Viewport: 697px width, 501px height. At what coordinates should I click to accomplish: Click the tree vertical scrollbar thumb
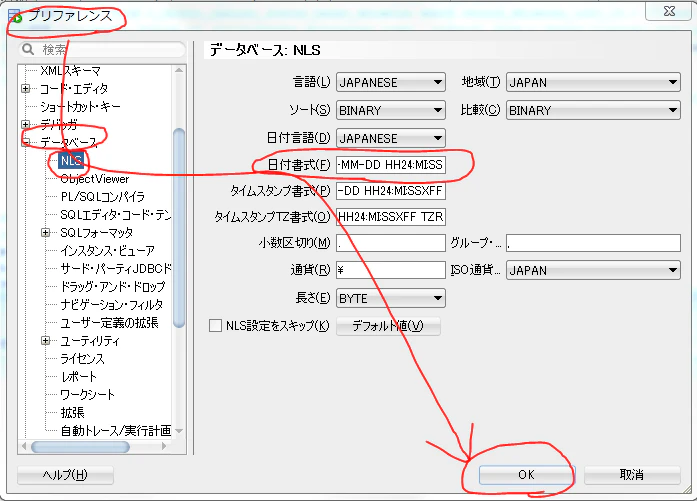point(179,228)
